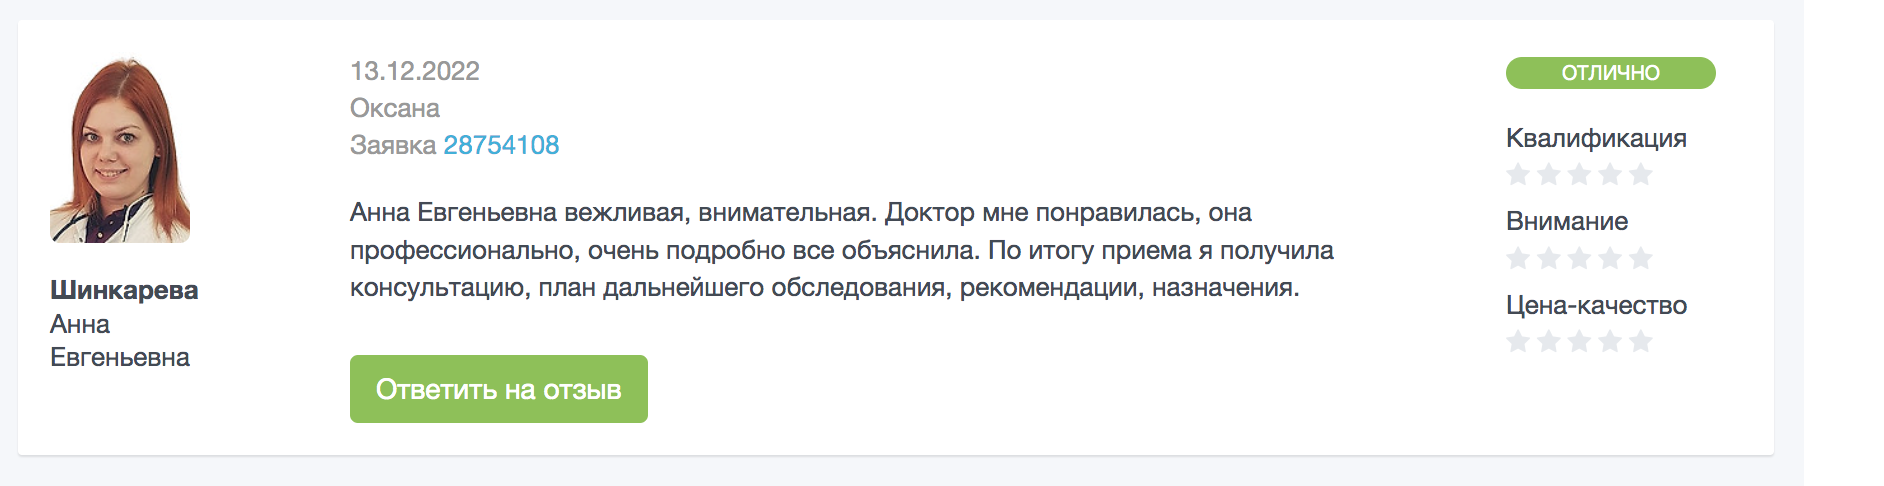The image size is (1884, 486).
Task: Click second star under Внимание
Action: pyautogui.click(x=1549, y=259)
